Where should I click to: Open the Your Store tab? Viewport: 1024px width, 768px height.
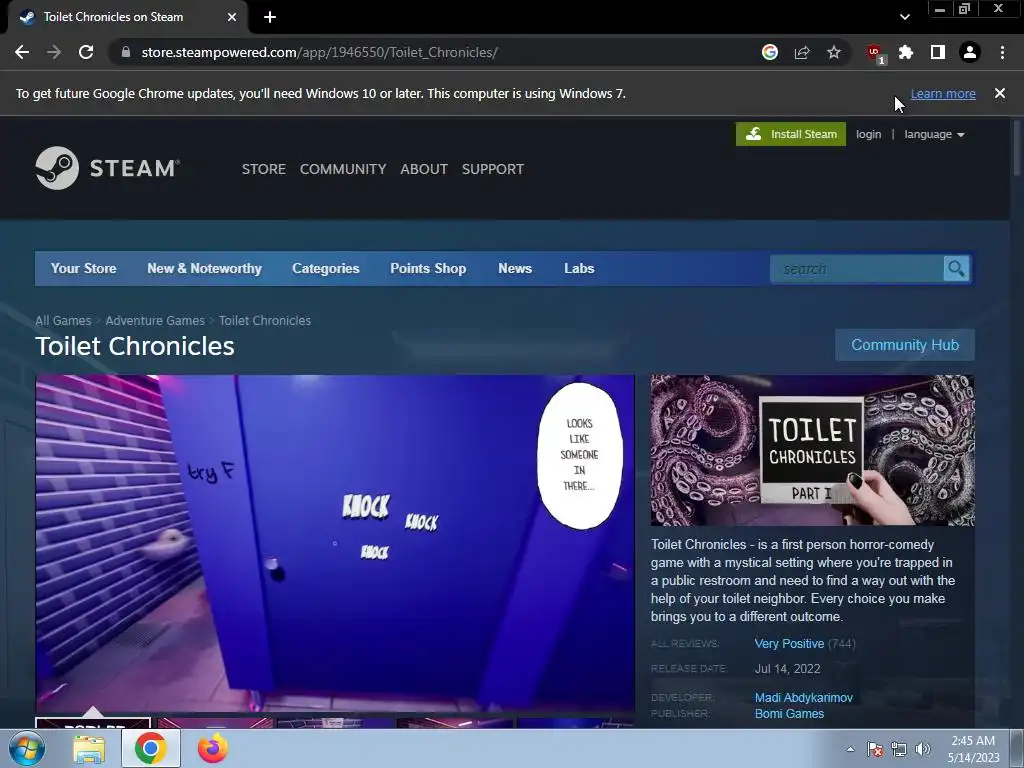pyautogui.click(x=84, y=268)
